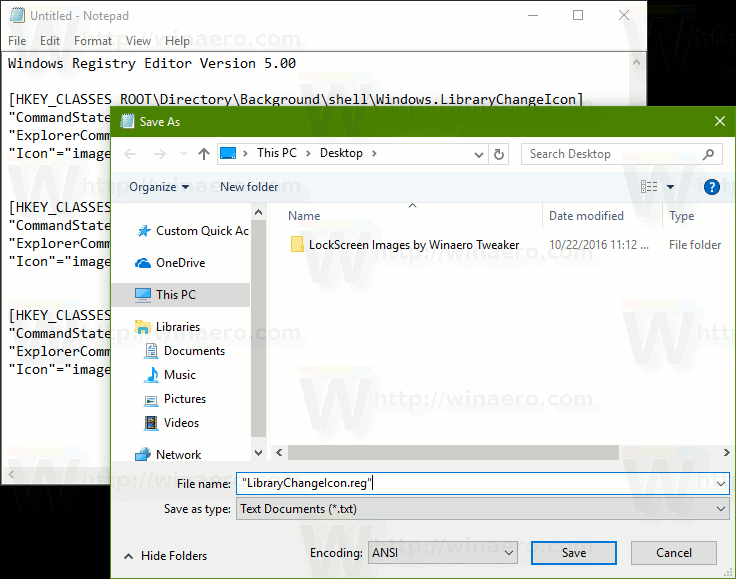Click Windows Registry Editor Version text line
This screenshot has width=736, height=579.
(152, 63)
